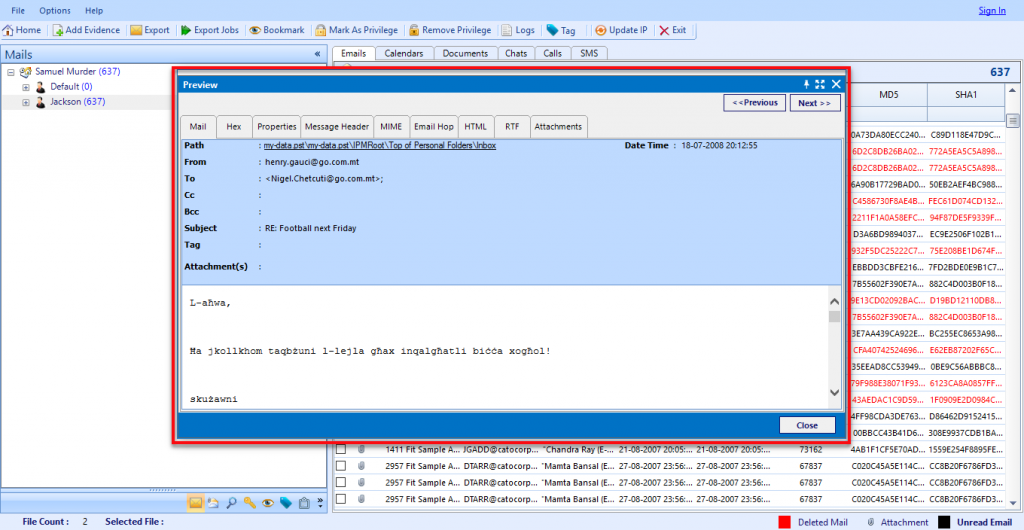Collapse the Mails panel with double-arrow
This screenshot has width=1024, height=530.
317,54
